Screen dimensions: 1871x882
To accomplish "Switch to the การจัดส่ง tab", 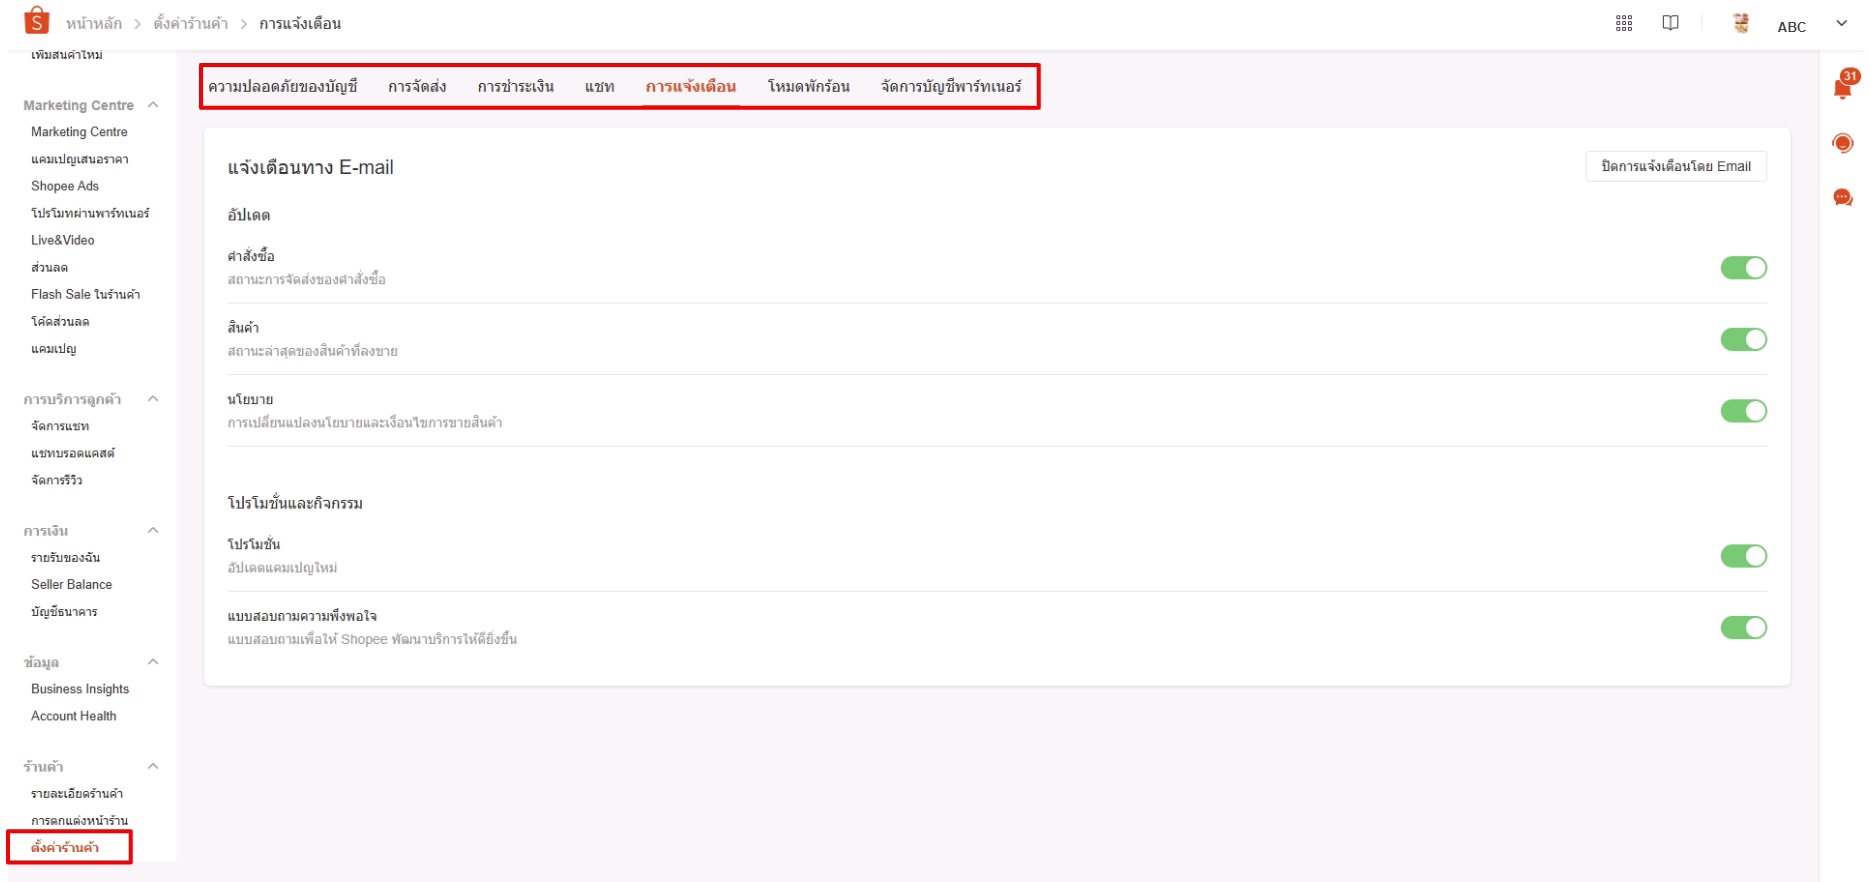I will pyautogui.click(x=417, y=87).
